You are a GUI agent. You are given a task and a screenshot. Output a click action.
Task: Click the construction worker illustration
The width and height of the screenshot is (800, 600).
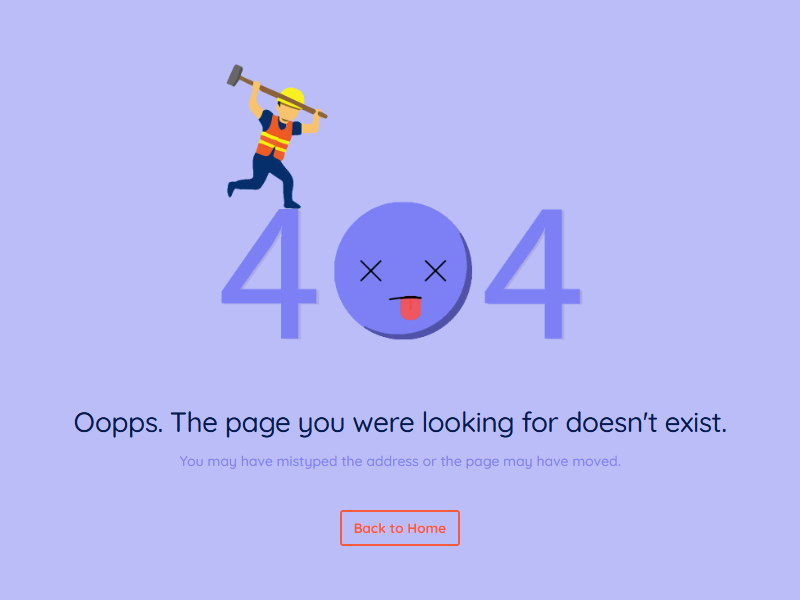(277, 137)
